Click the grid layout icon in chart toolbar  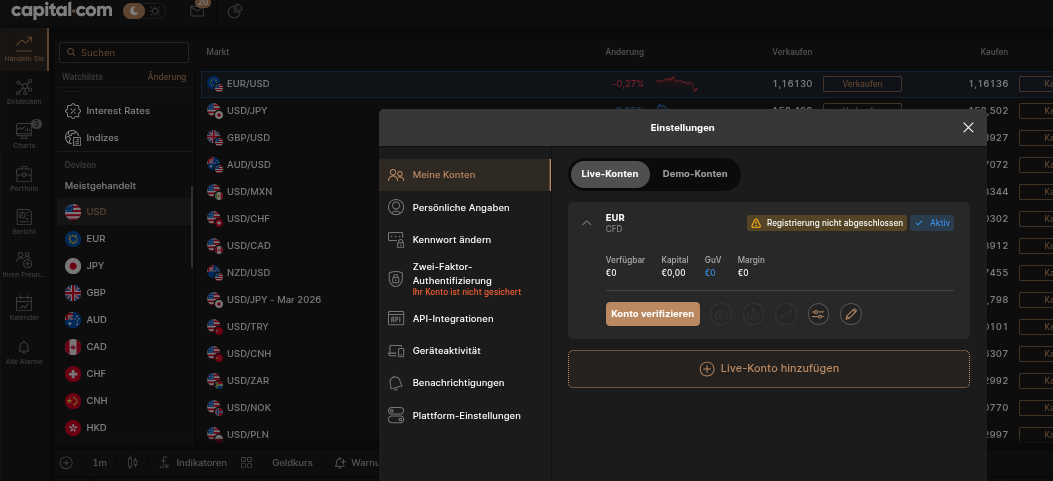pyautogui.click(x=246, y=463)
